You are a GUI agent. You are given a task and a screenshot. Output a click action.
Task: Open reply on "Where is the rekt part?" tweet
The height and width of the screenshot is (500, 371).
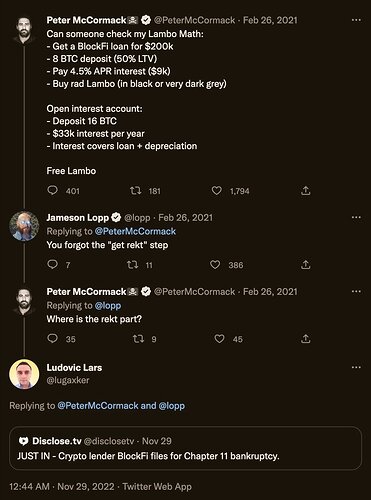click(x=53, y=339)
